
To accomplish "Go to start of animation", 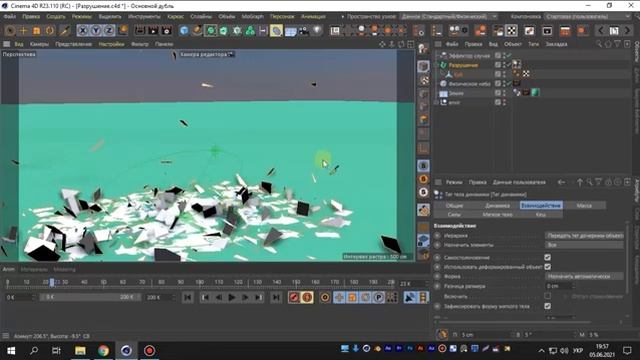I will 188,298.
